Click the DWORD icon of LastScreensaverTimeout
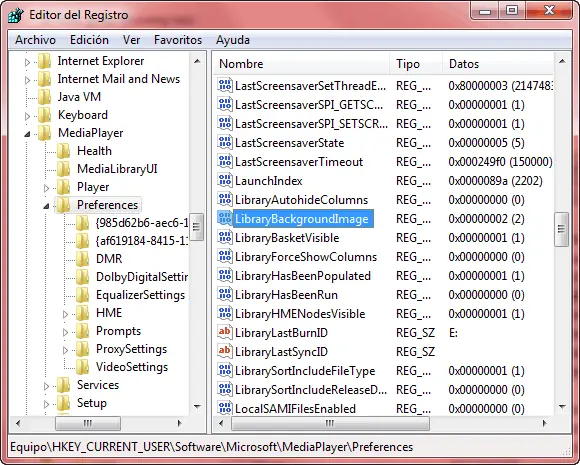Screen dimensions: 580x465 click(x=225, y=161)
